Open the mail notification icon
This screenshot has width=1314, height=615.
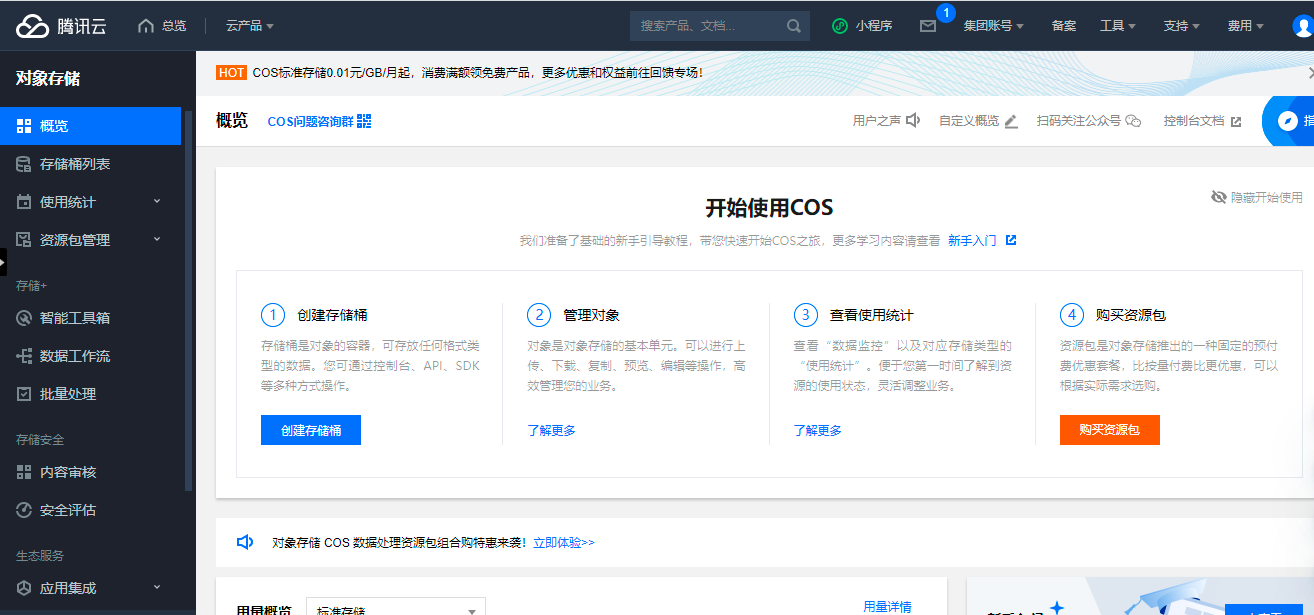tap(928, 26)
